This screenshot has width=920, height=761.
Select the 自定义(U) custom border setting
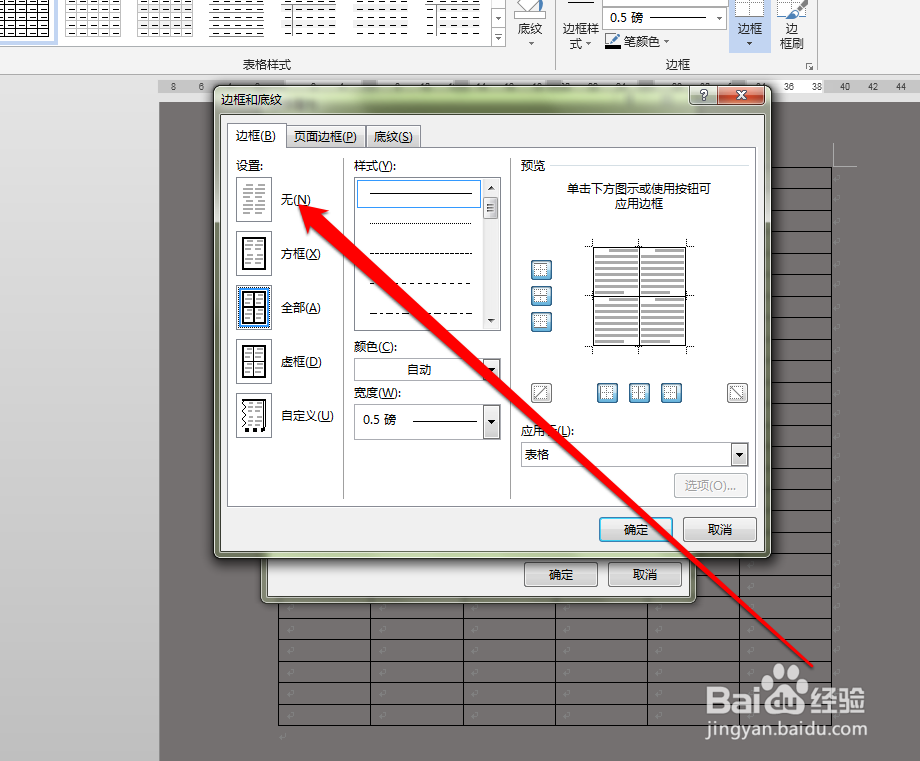point(253,415)
